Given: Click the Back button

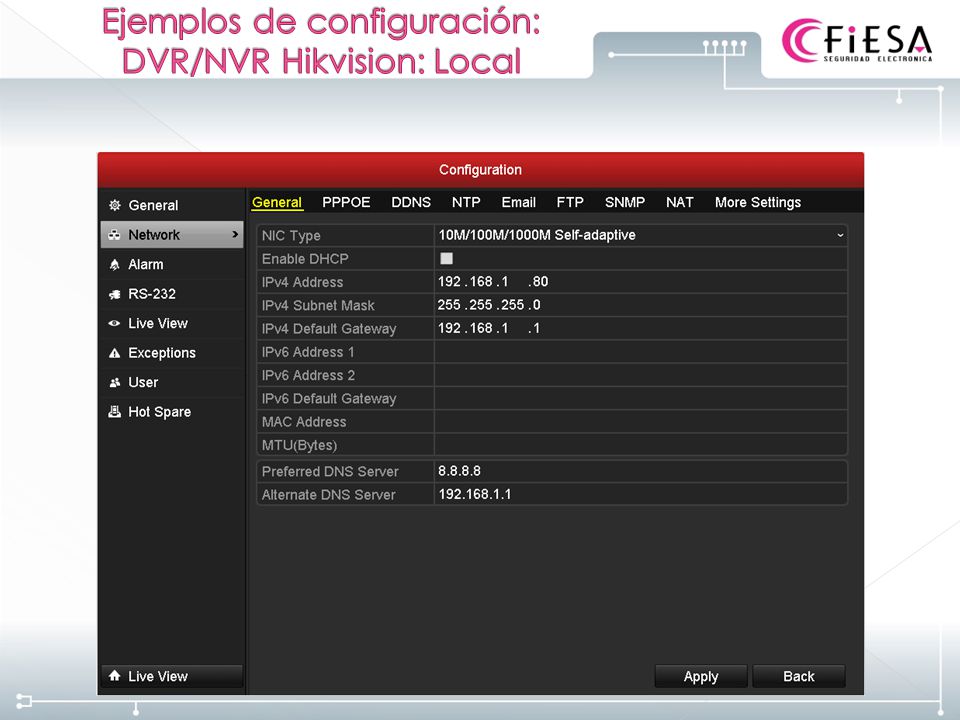Looking at the screenshot, I should click(798, 677).
